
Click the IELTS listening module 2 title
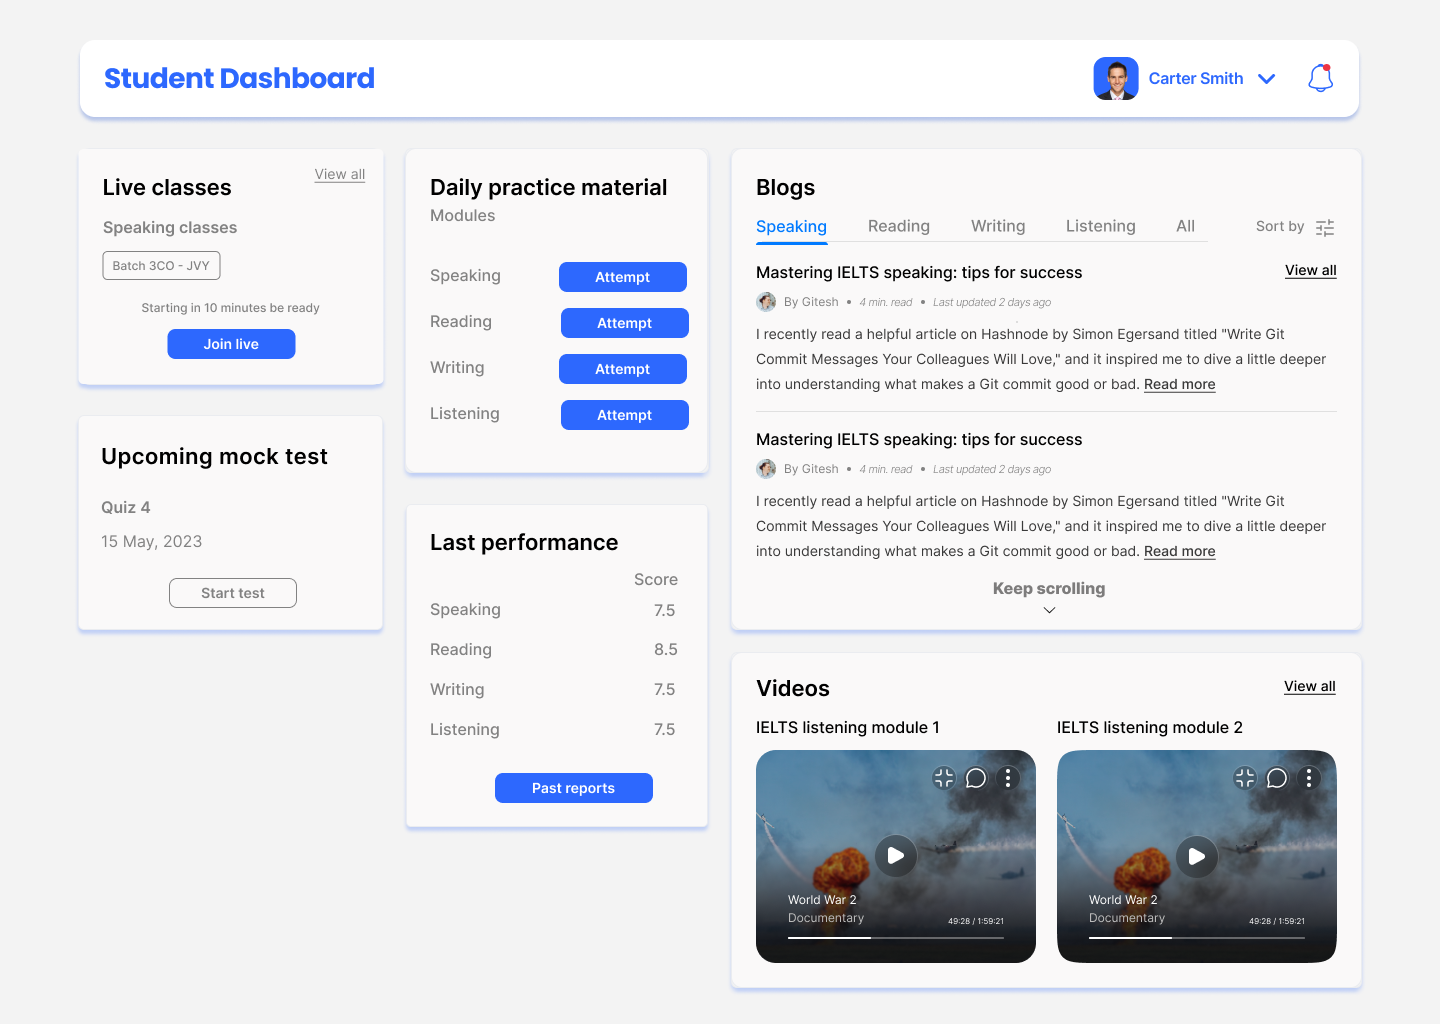1150,727
